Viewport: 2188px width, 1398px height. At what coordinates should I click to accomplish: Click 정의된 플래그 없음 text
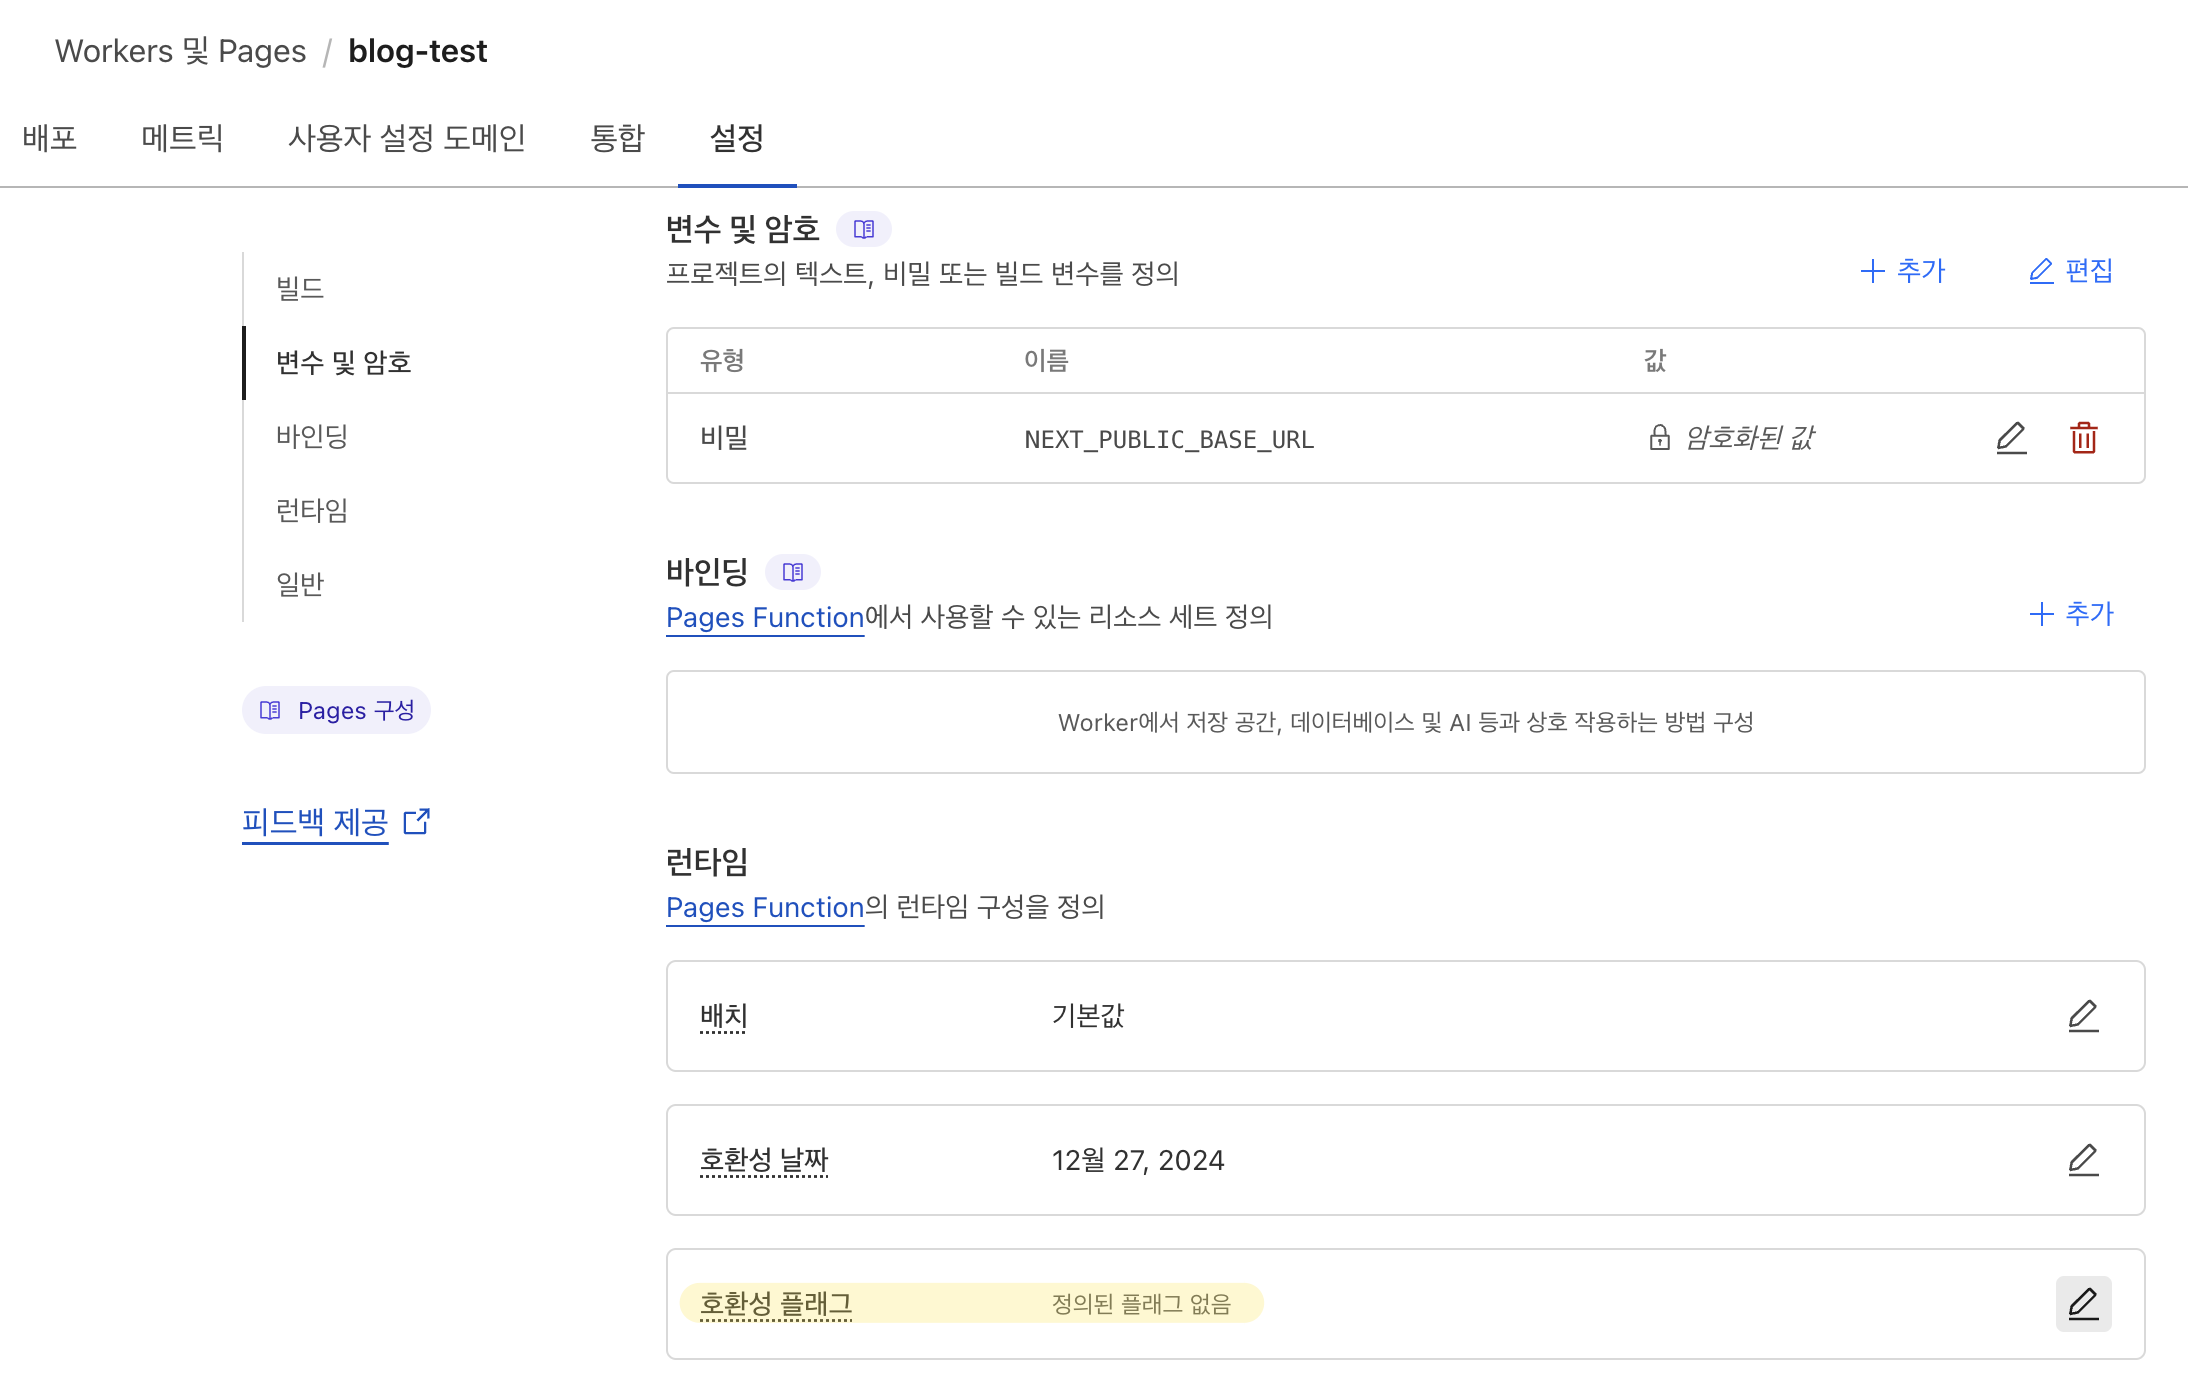[x=1141, y=1304]
